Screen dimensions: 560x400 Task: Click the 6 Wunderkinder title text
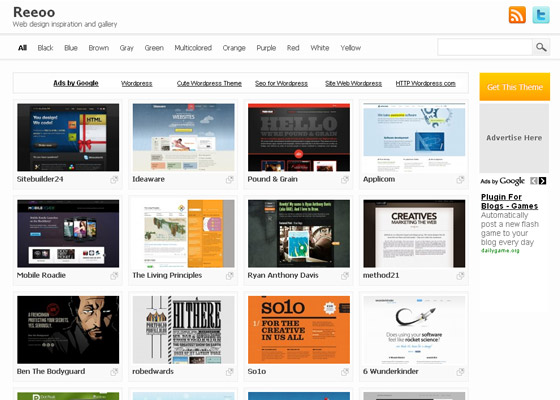tap(390, 371)
